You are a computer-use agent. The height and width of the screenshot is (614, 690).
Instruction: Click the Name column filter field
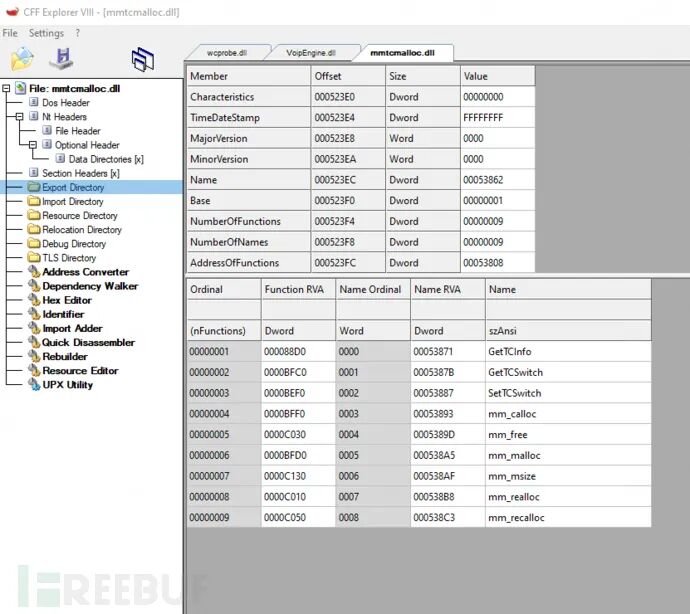click(568, 310)
